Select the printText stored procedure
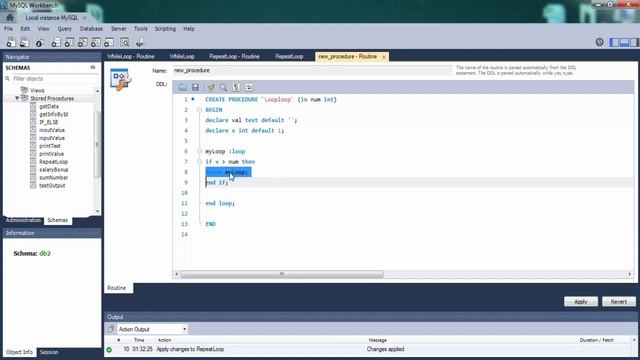This screenshot has height=360, width=640. click(50, 146)
